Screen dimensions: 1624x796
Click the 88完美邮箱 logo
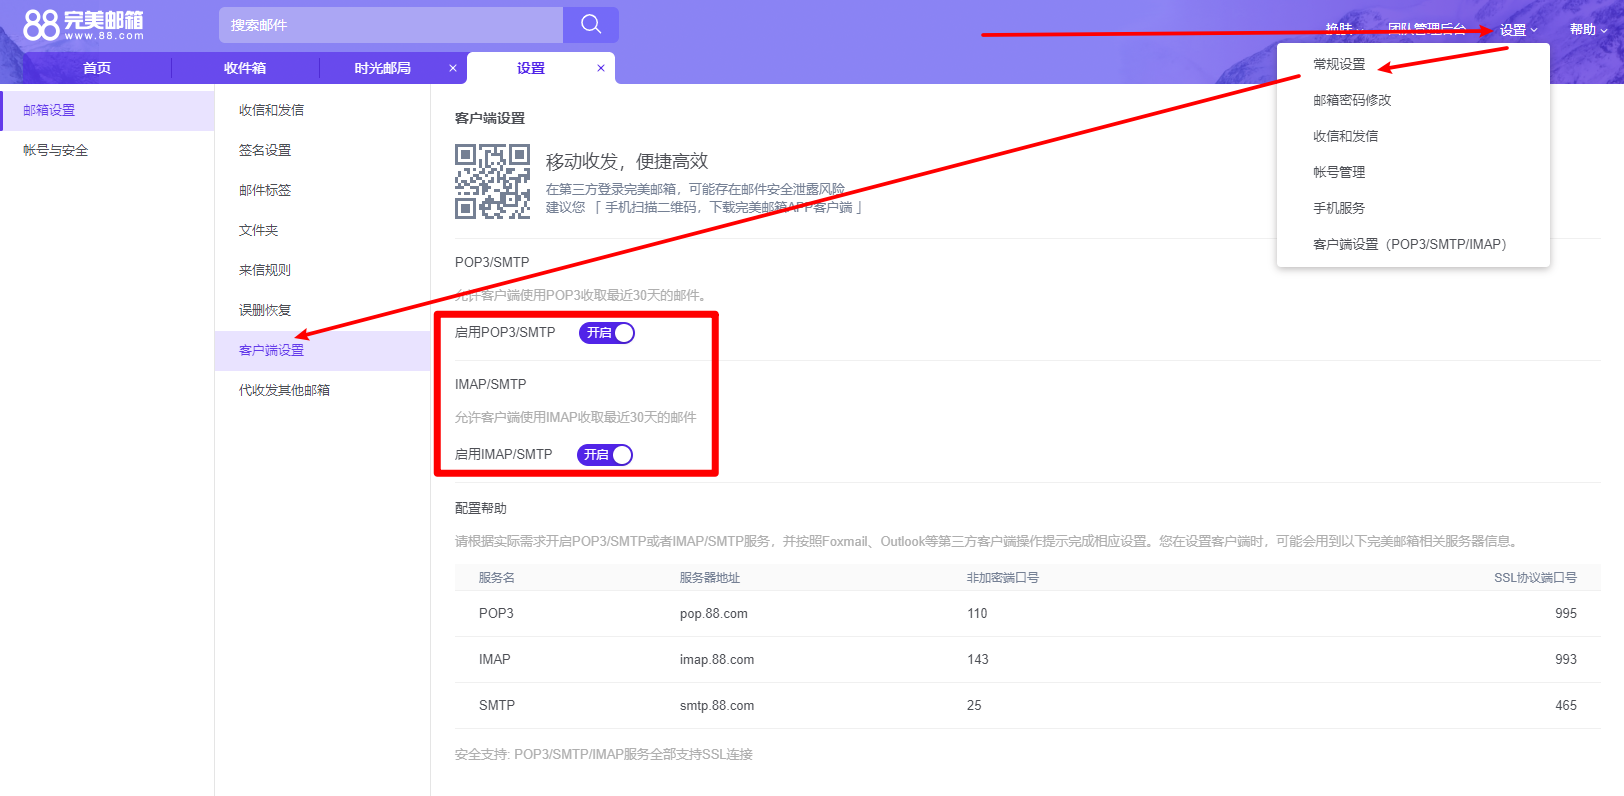[83, 25]
